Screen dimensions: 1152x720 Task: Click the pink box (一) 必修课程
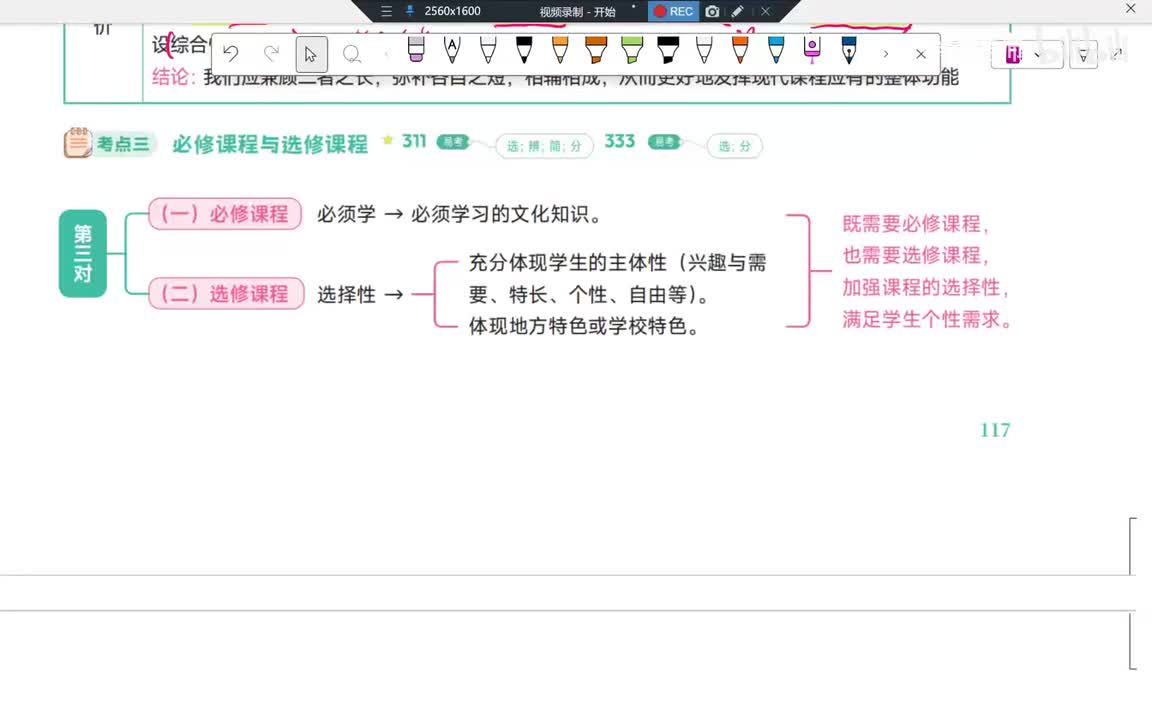(225, 214)
